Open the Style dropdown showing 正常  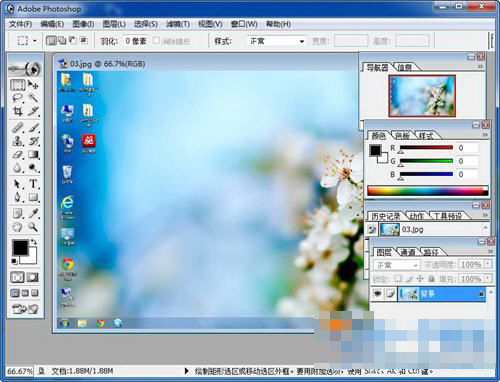tap(276, 41)
